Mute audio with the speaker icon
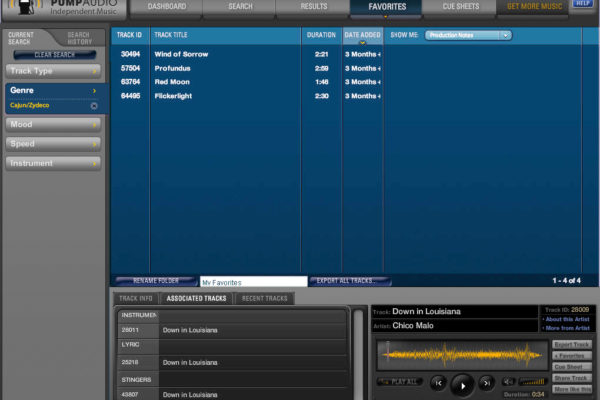Image resolution: width=600 pixels, height=400 pixels. pos(509,382)
